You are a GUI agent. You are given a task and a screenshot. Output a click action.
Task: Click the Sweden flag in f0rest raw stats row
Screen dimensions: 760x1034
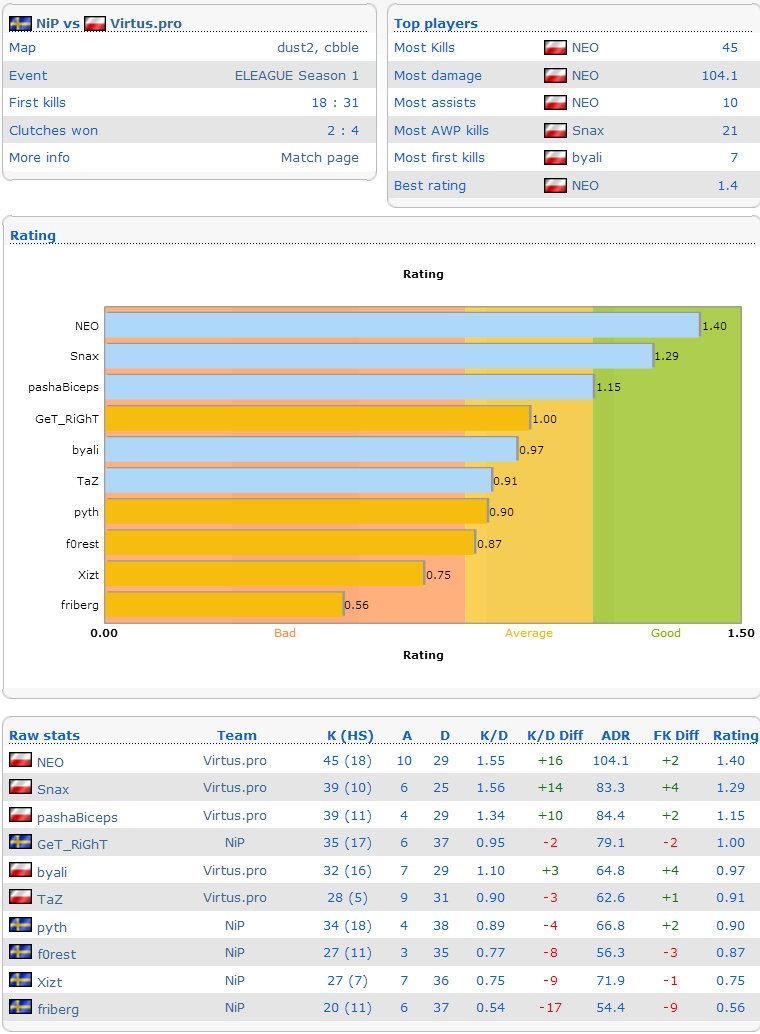(20, 952)
